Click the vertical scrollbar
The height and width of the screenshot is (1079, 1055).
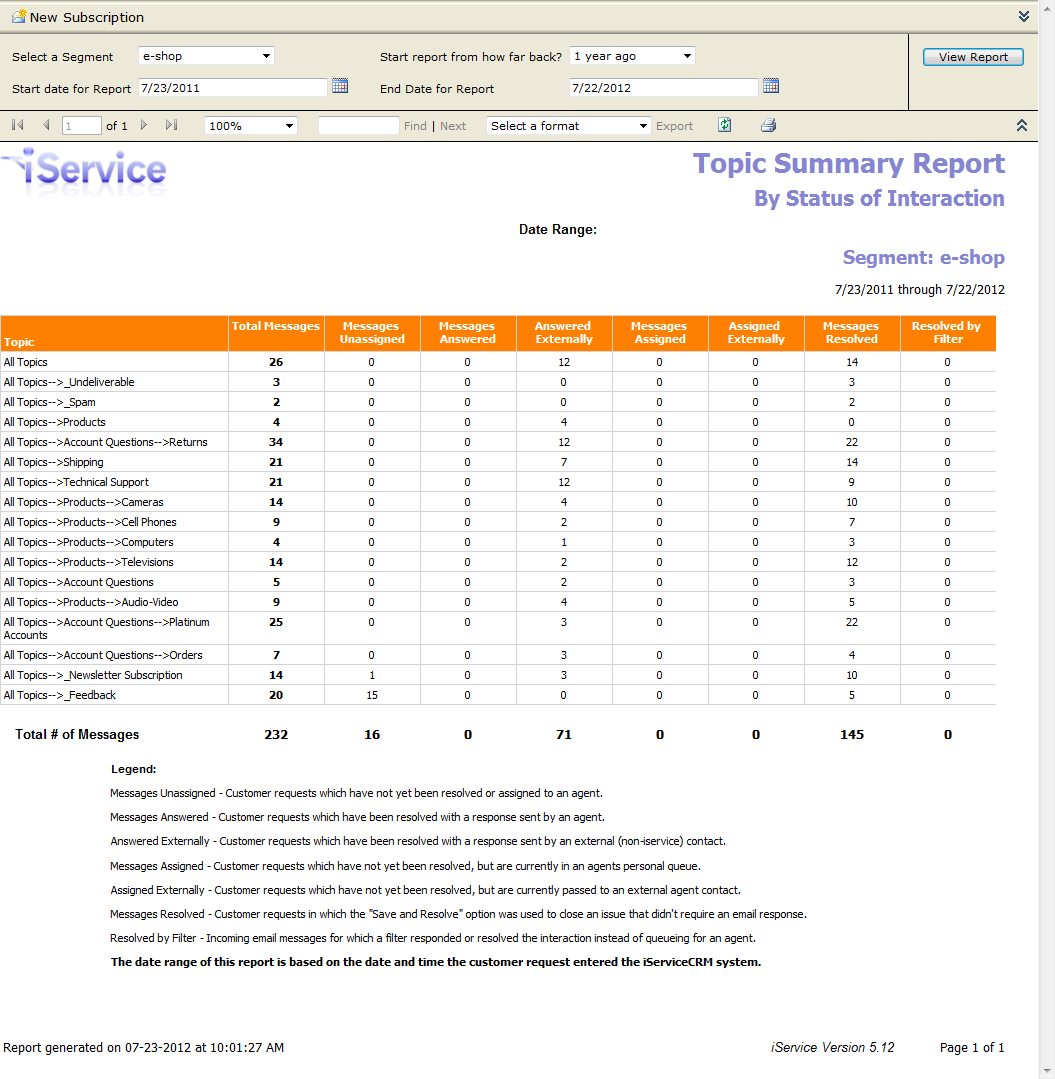pyautogui.click(x=1047, y=540)
